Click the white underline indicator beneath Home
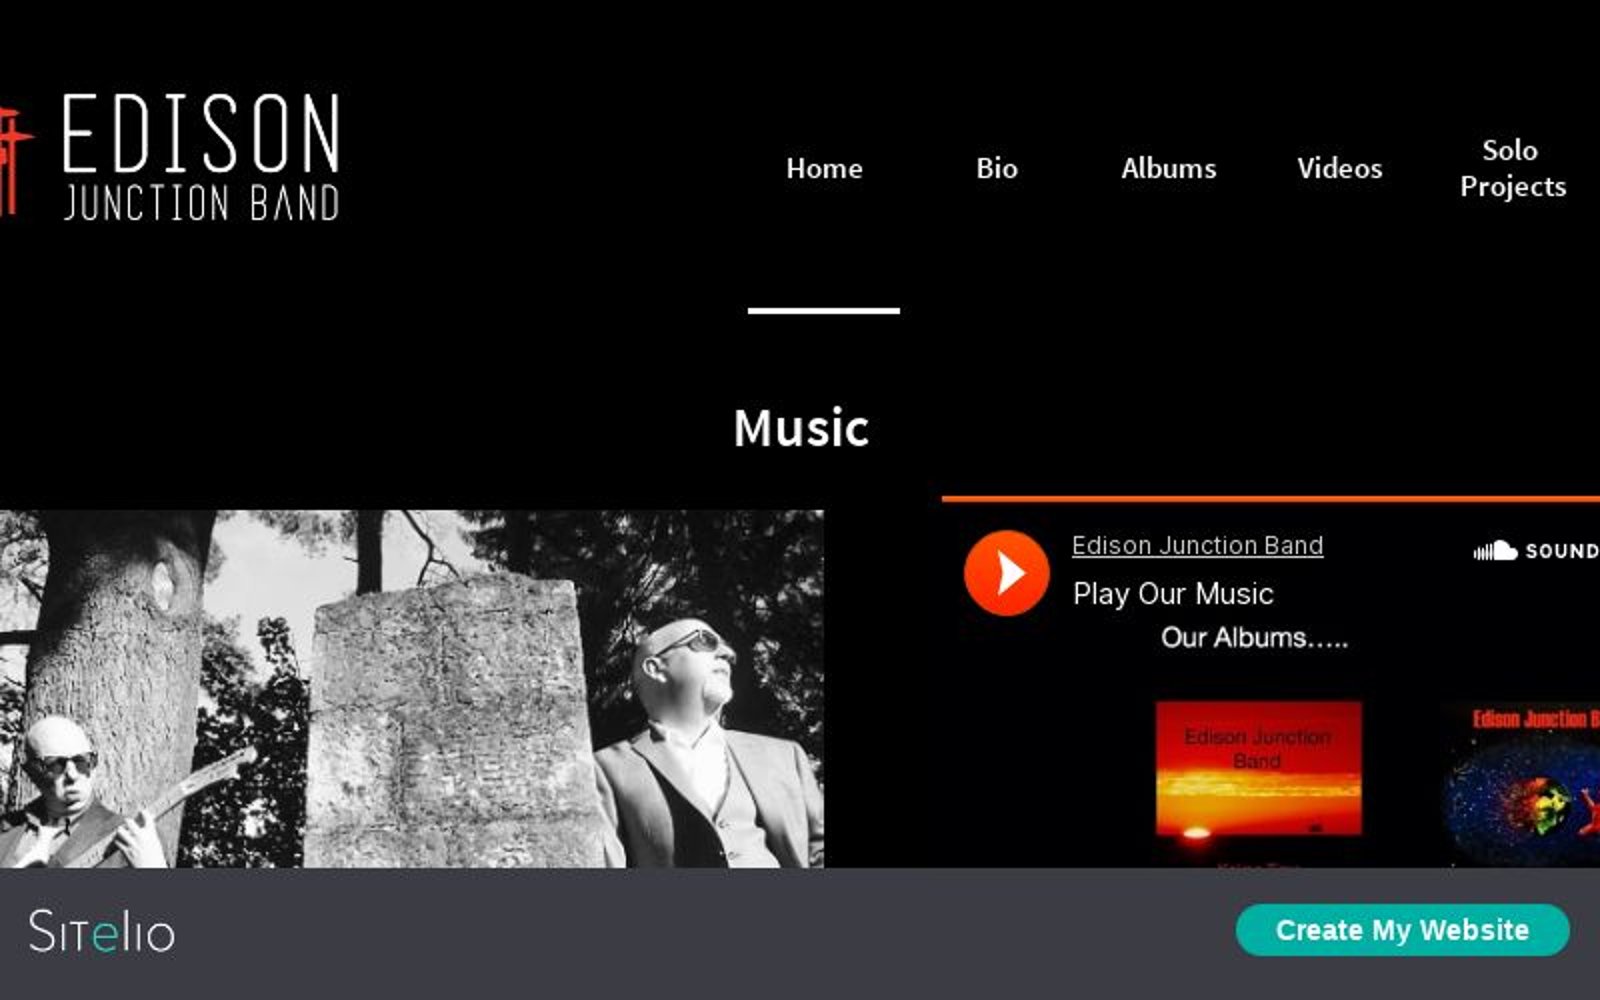The height and width of the screenshot is (1000, 1600). click(x=824, y=311)
